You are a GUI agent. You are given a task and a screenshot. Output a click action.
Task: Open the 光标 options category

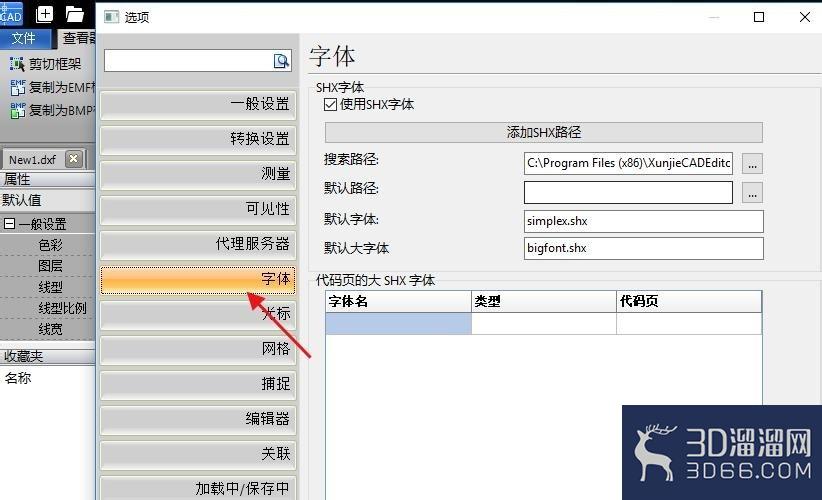point(198,314)
